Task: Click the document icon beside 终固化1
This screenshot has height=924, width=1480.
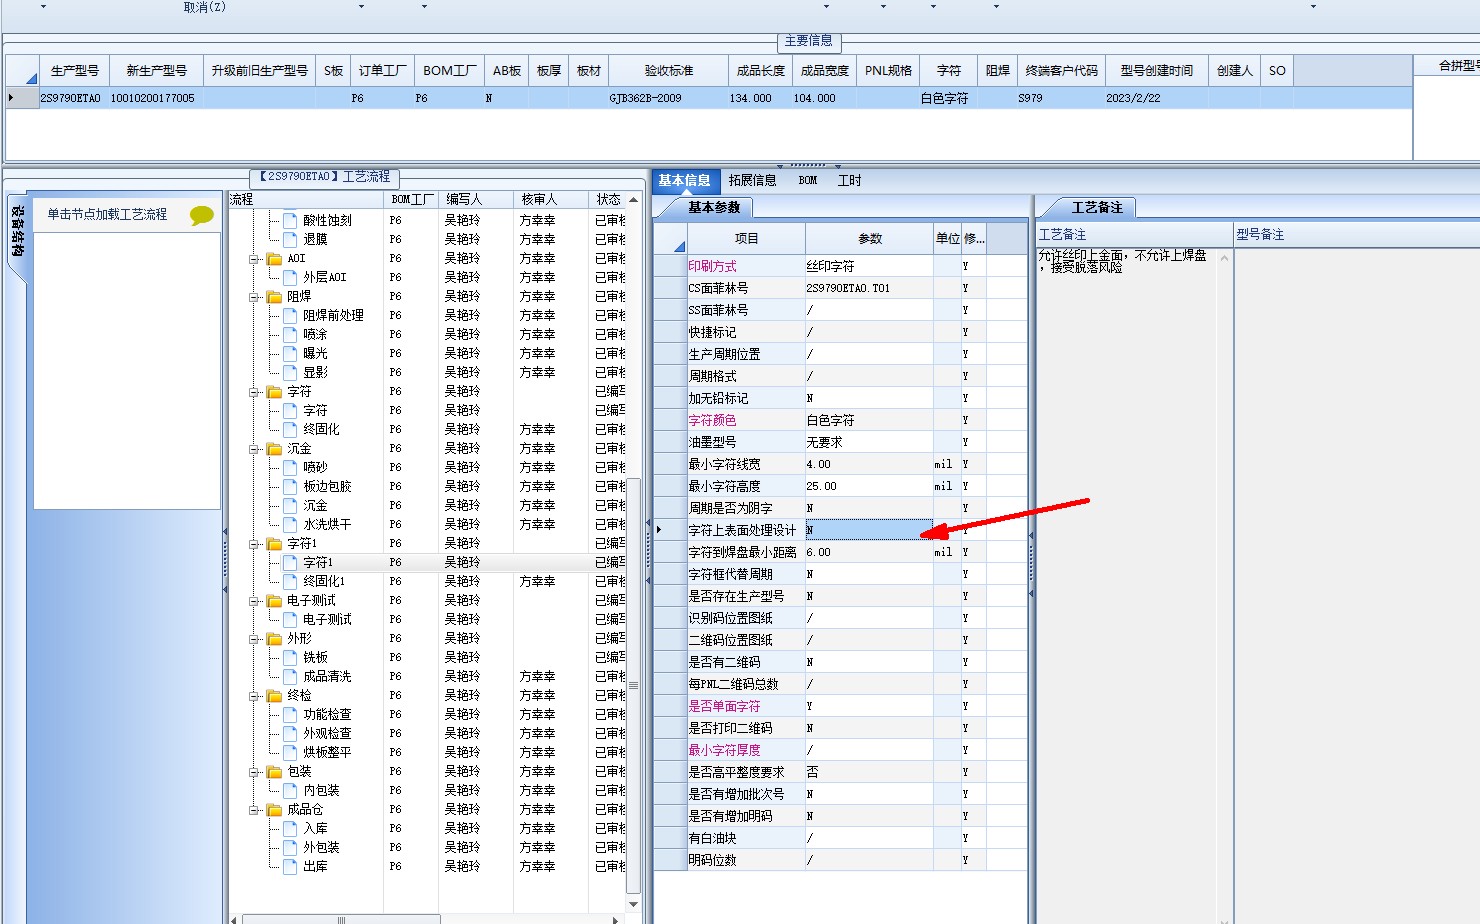Action: pyautogui.click(x=290, y=581)
